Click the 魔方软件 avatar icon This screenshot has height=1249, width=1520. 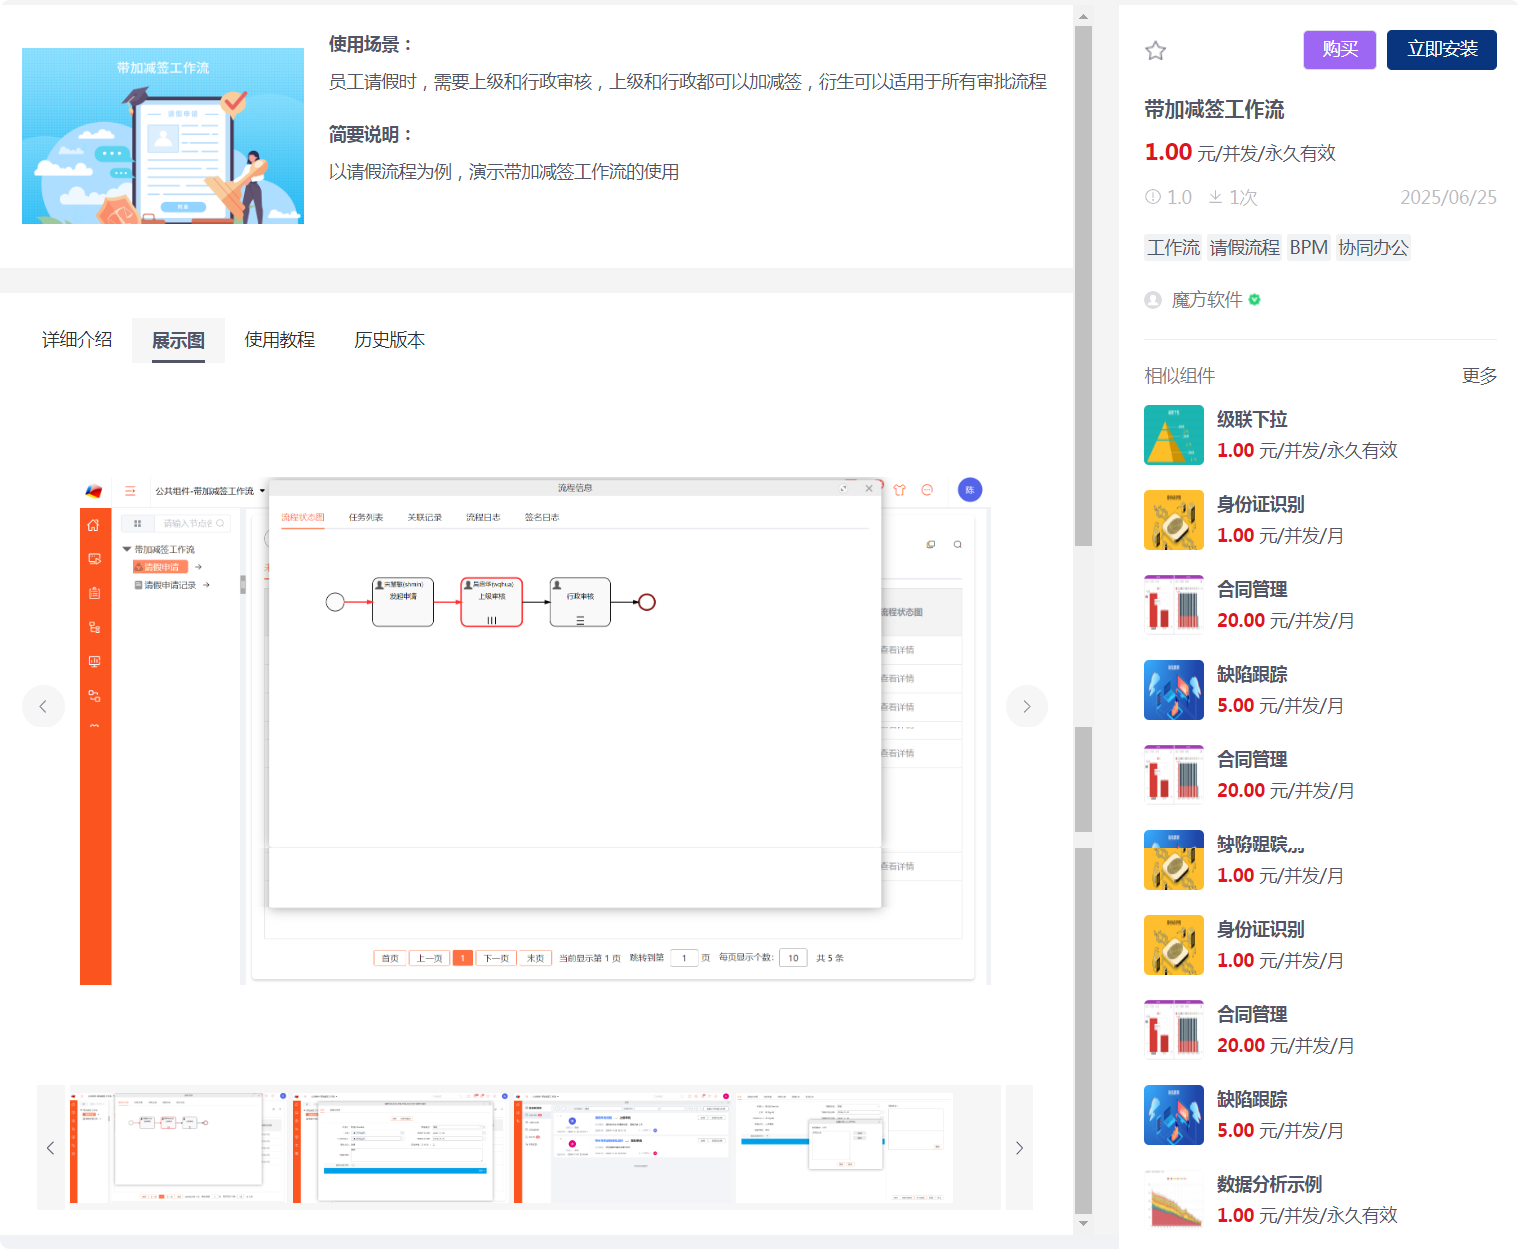[1153, 300]
